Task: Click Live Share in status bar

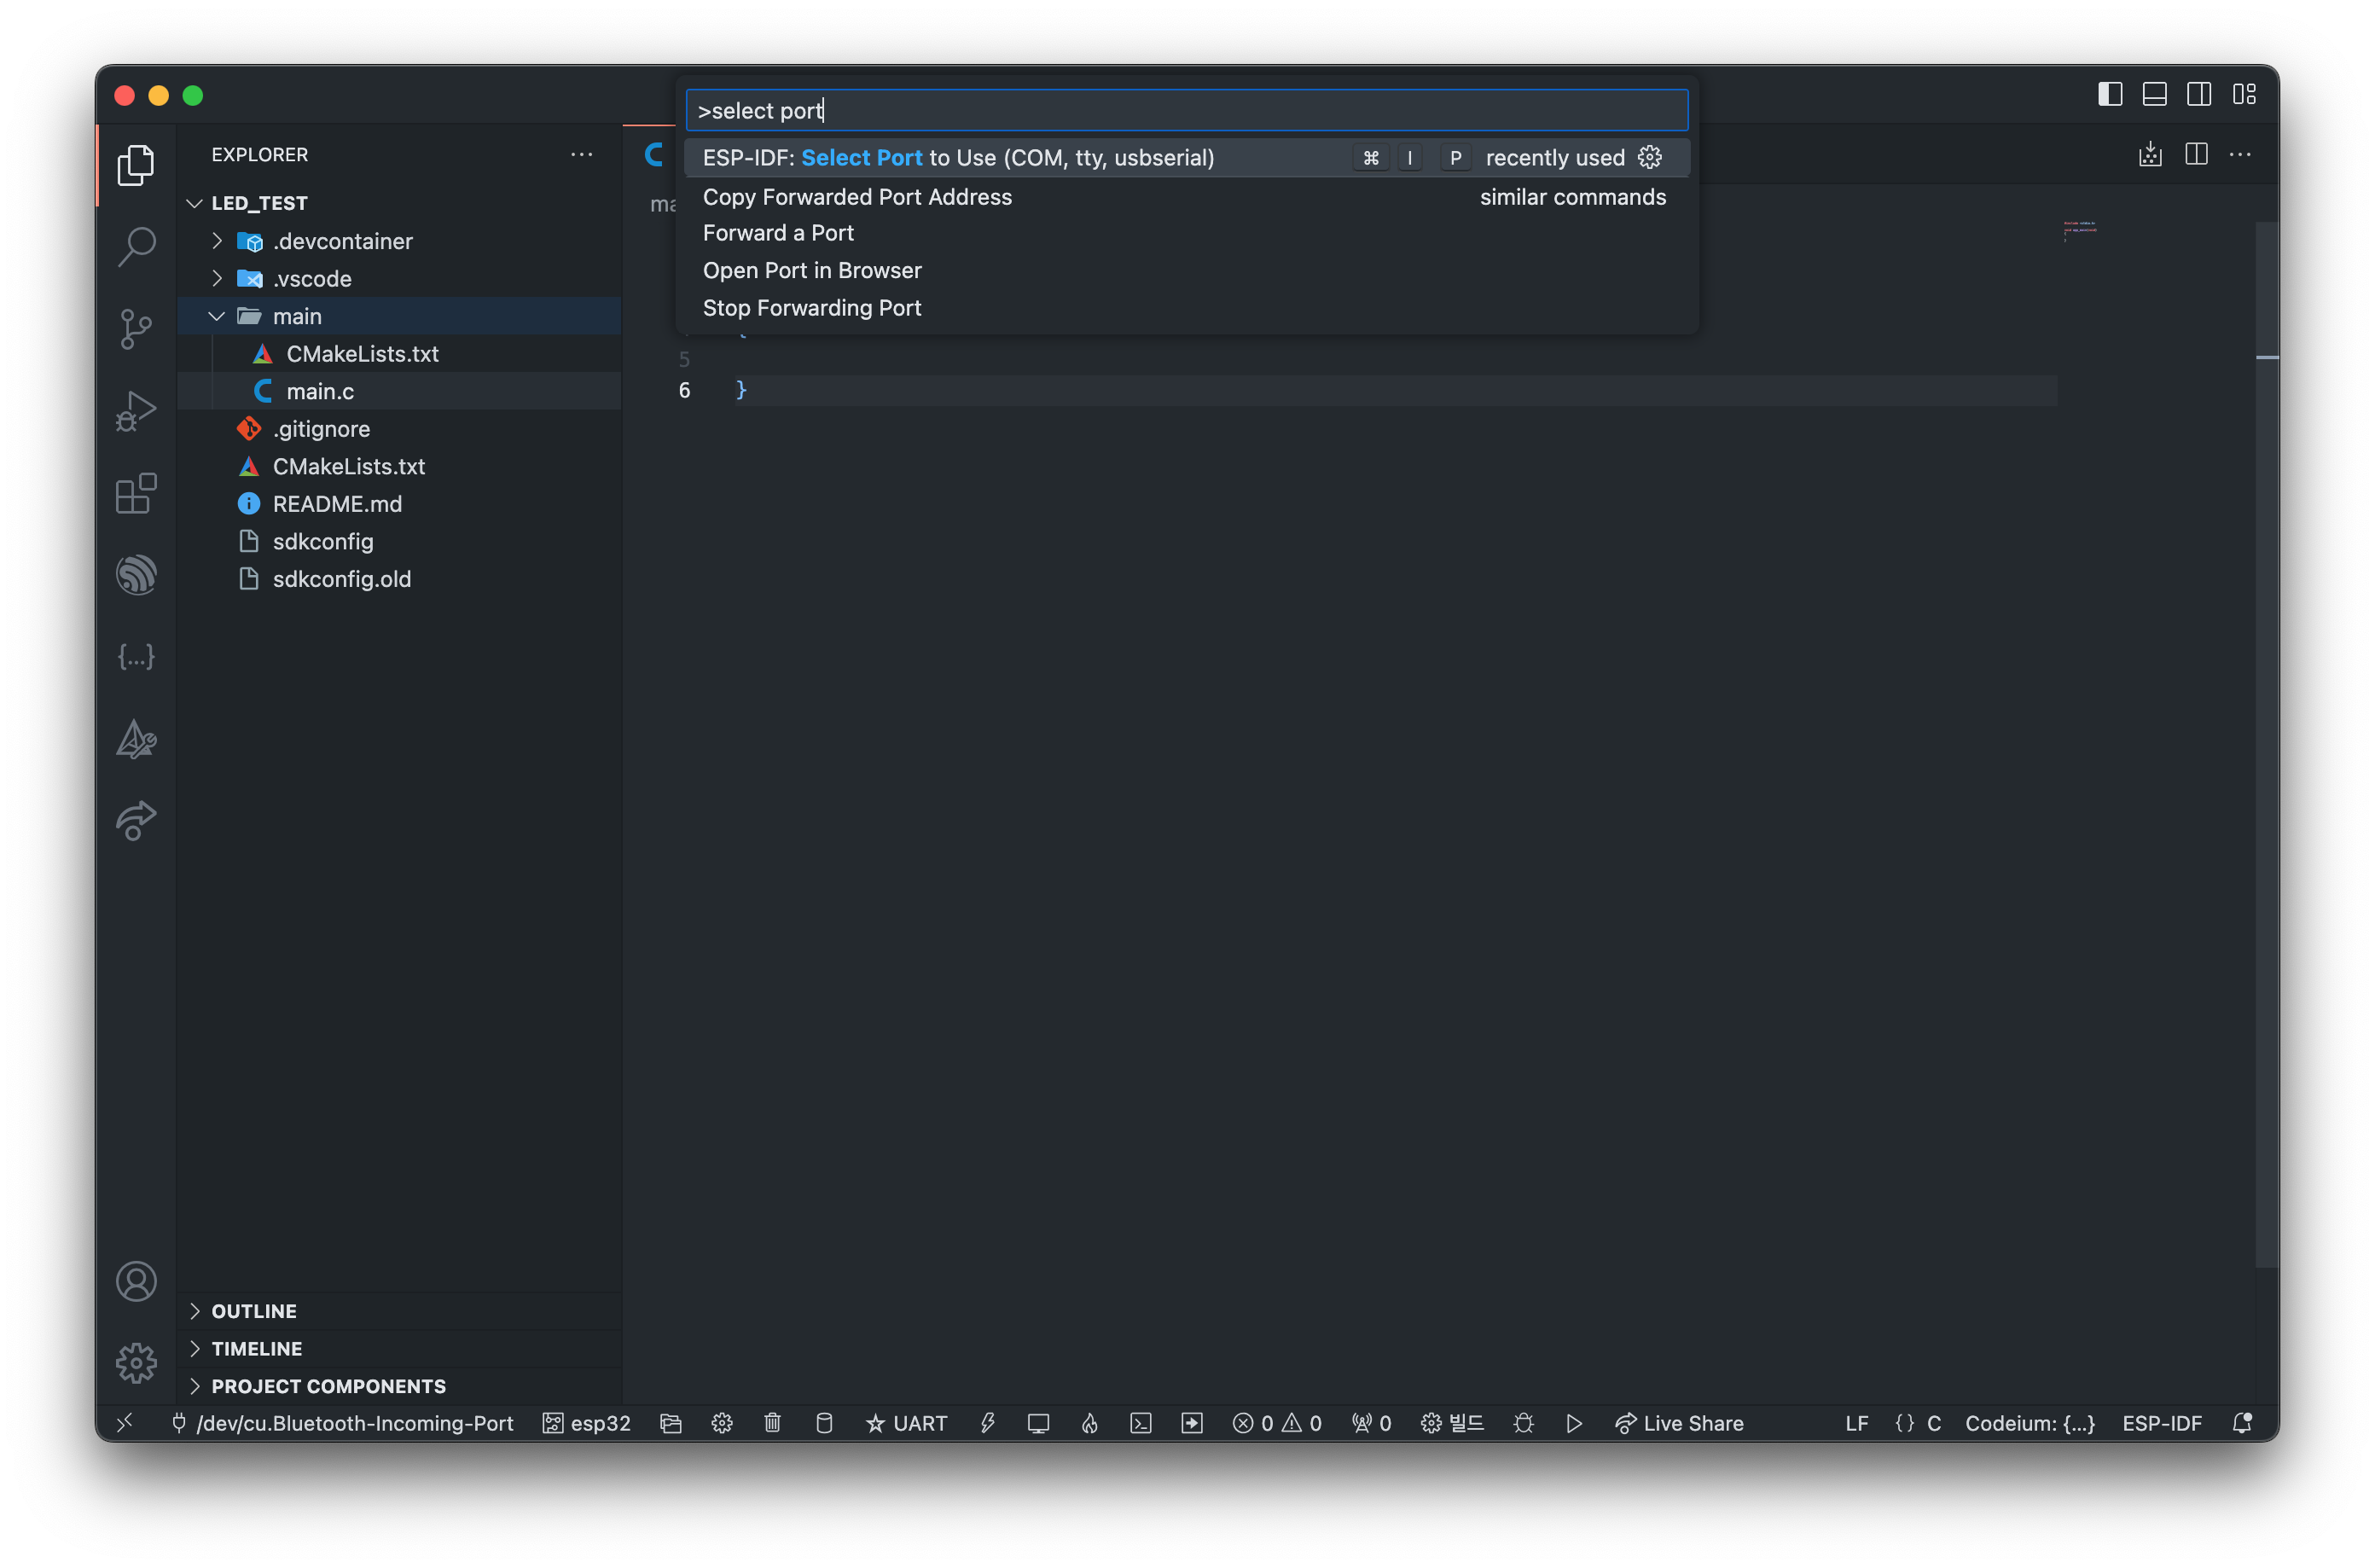Action: [1679, 1423]
